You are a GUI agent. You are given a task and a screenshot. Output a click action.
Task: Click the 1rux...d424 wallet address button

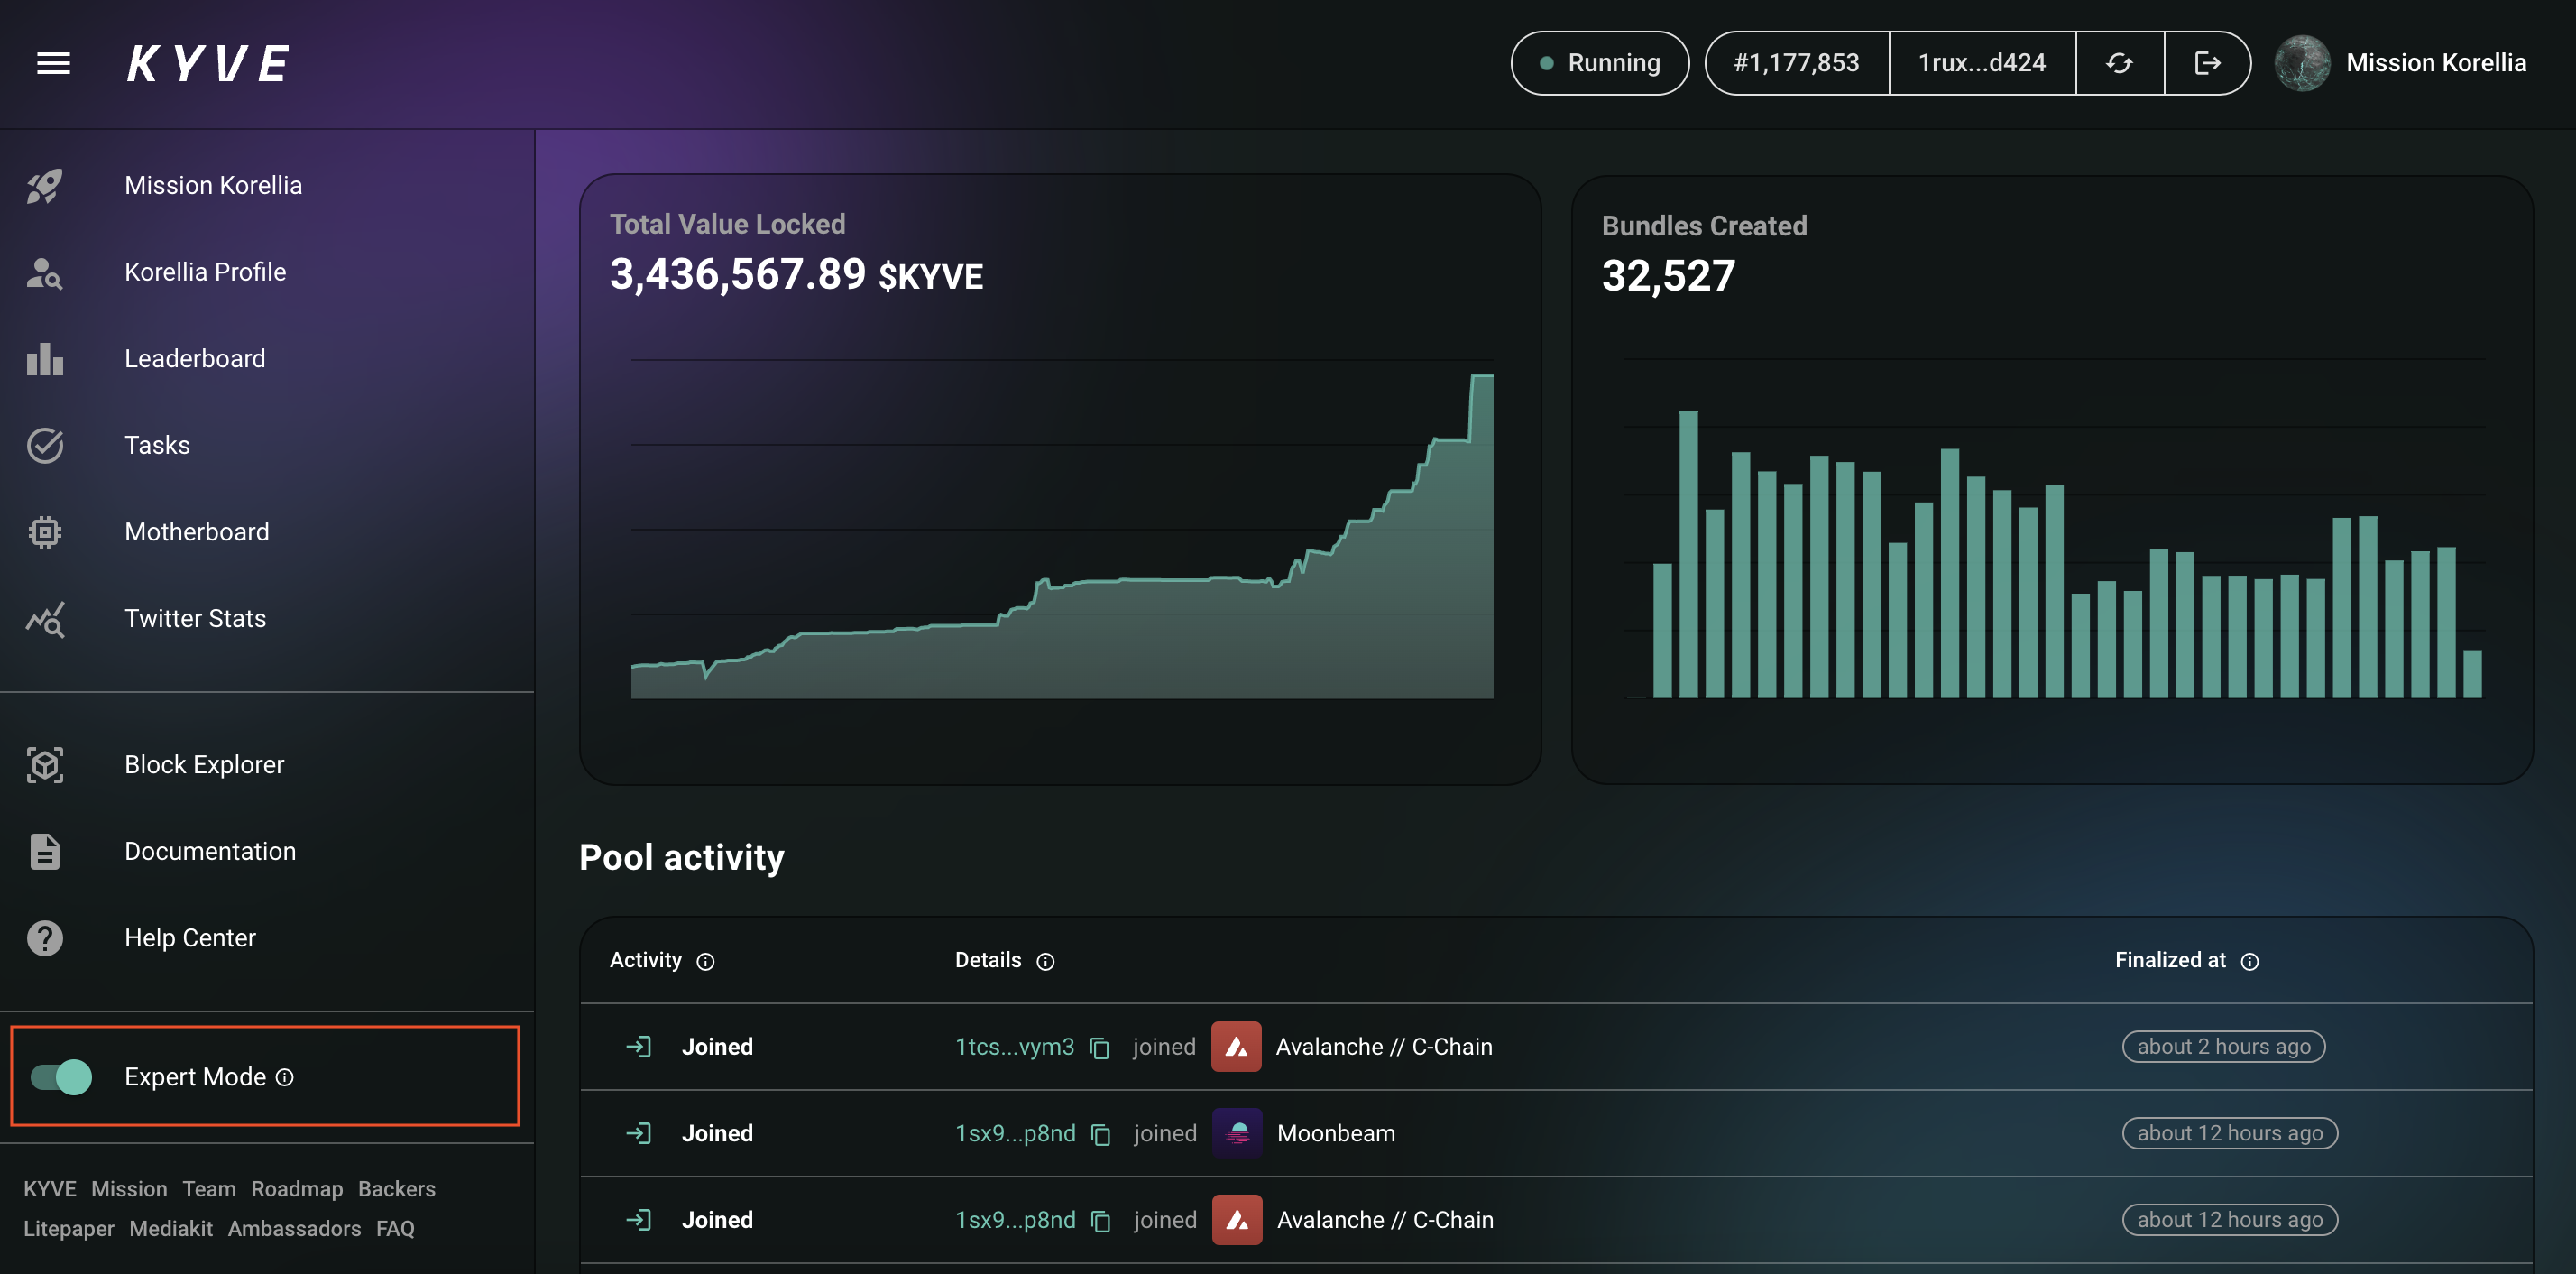[1981, 63]
